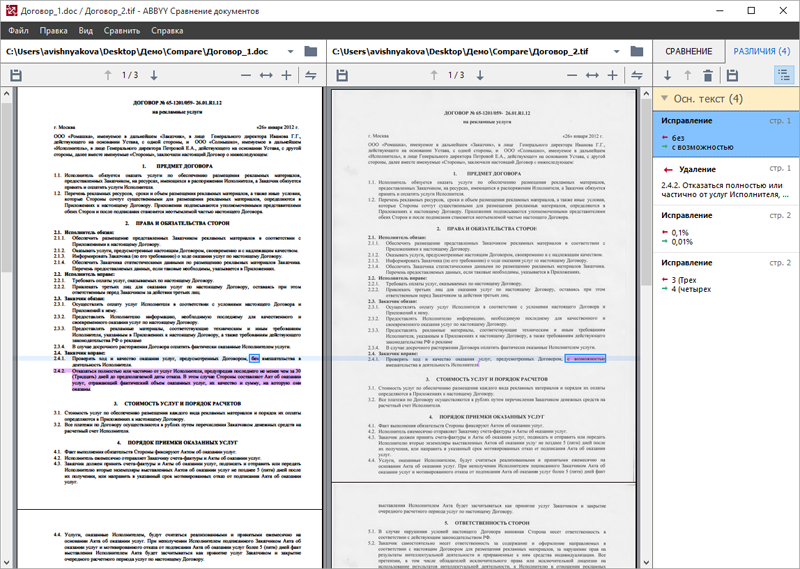
Task: Zoom in on the right document
Action: [612, 76]
